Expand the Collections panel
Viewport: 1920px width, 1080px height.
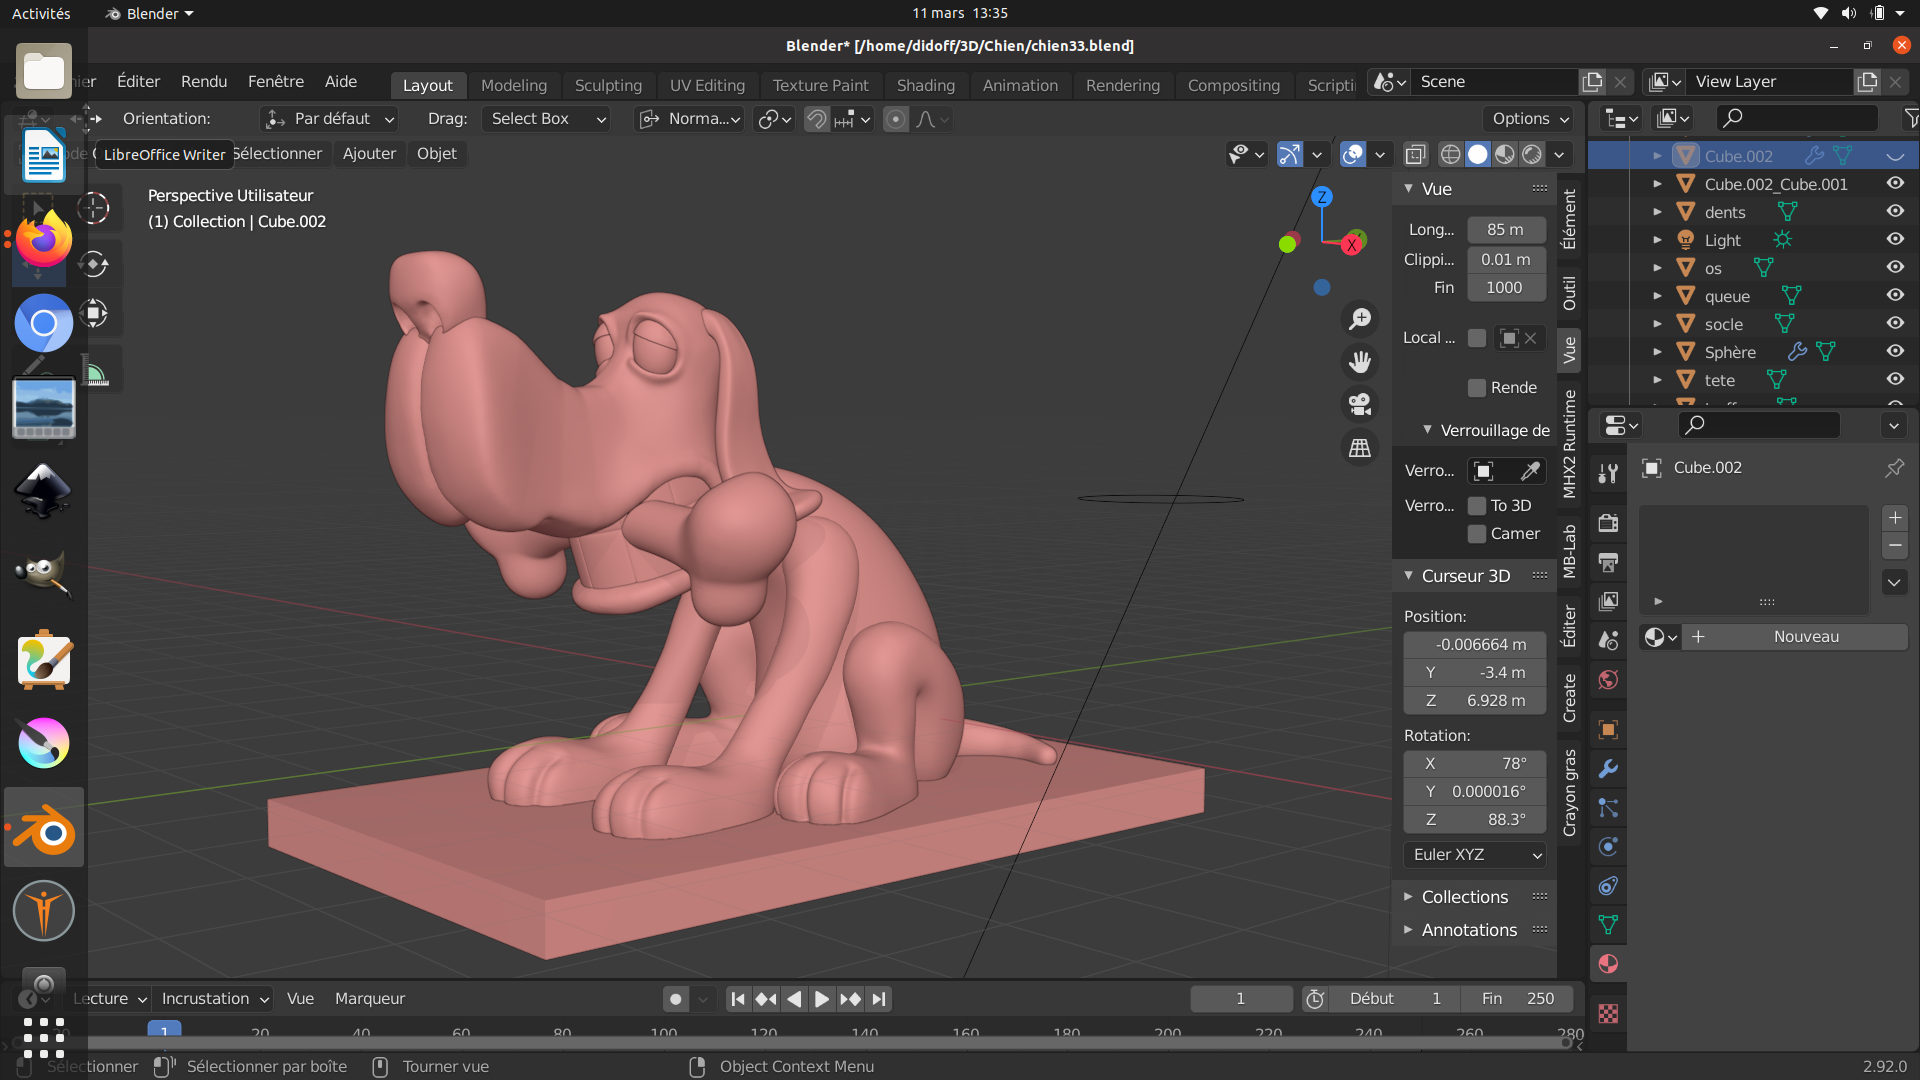[1464, 897]
